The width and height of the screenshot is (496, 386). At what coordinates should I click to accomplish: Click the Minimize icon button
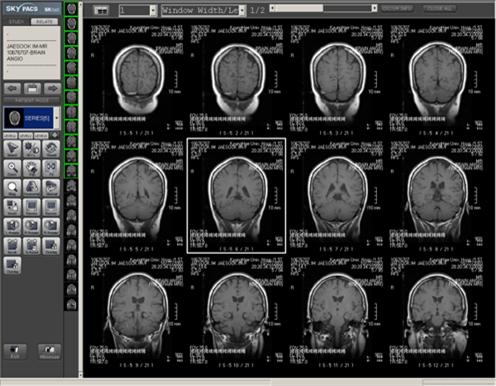point(49,352)
